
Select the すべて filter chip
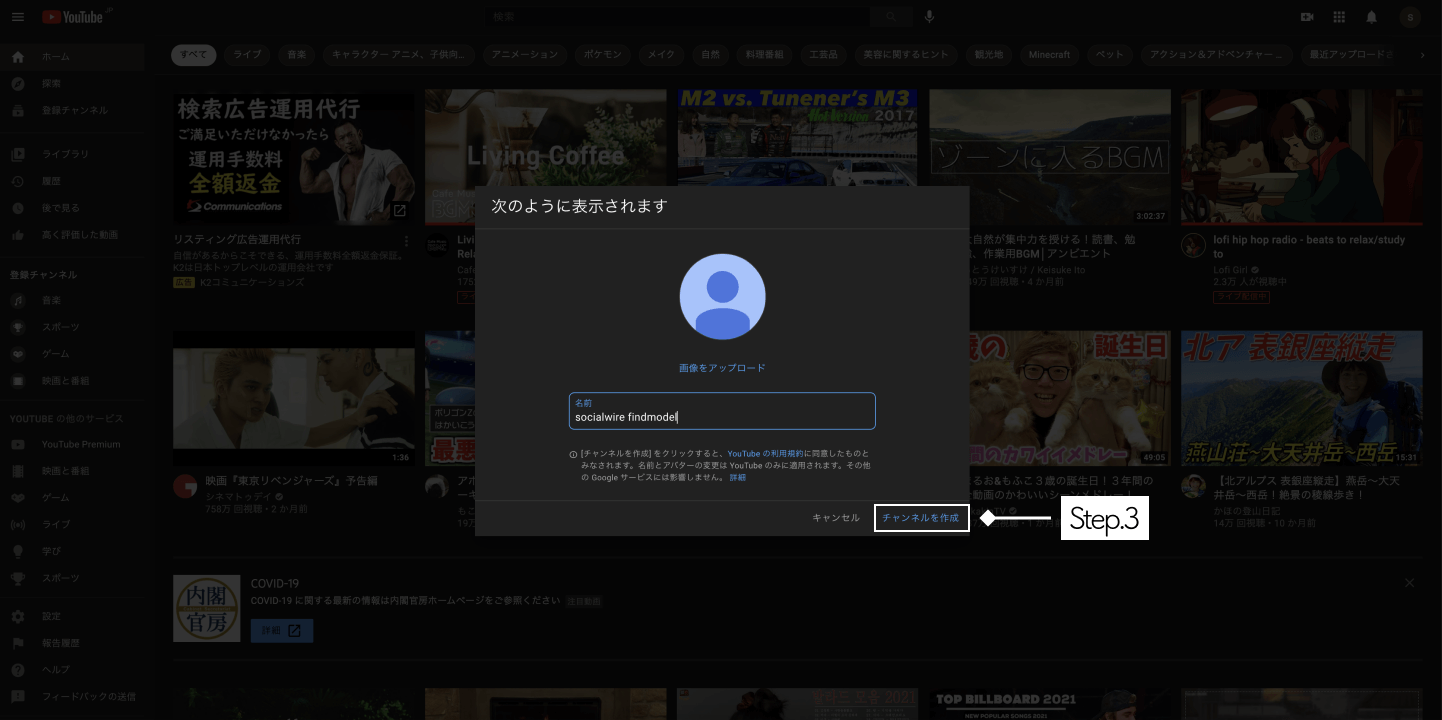pyautogui.click(x=193, y=55)
